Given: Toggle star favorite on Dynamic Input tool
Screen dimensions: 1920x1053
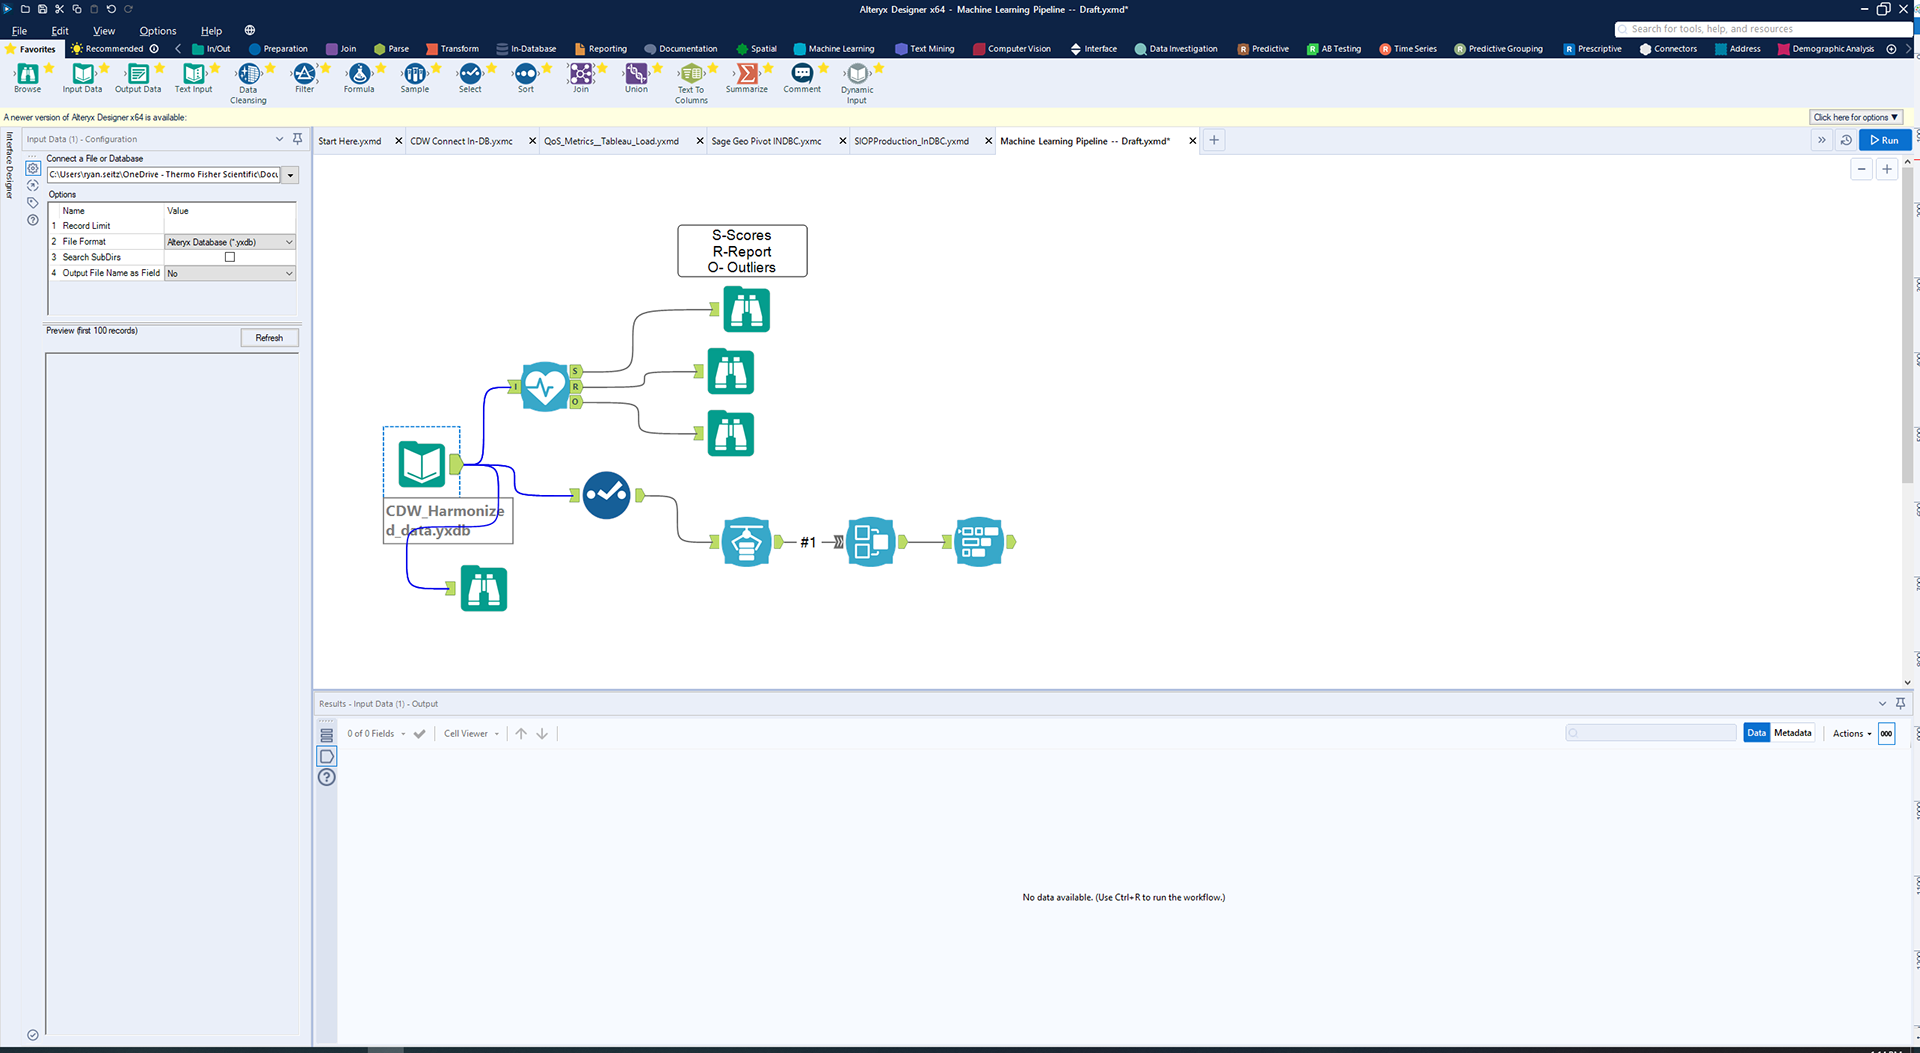Looking at the screenshot, I should 879,68.
